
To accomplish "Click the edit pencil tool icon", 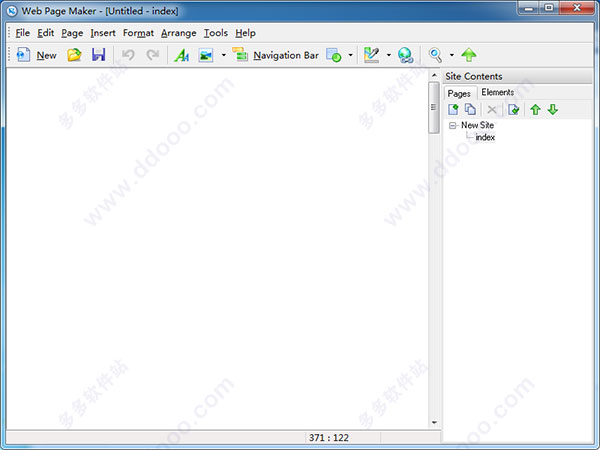I will pos(371,55).
